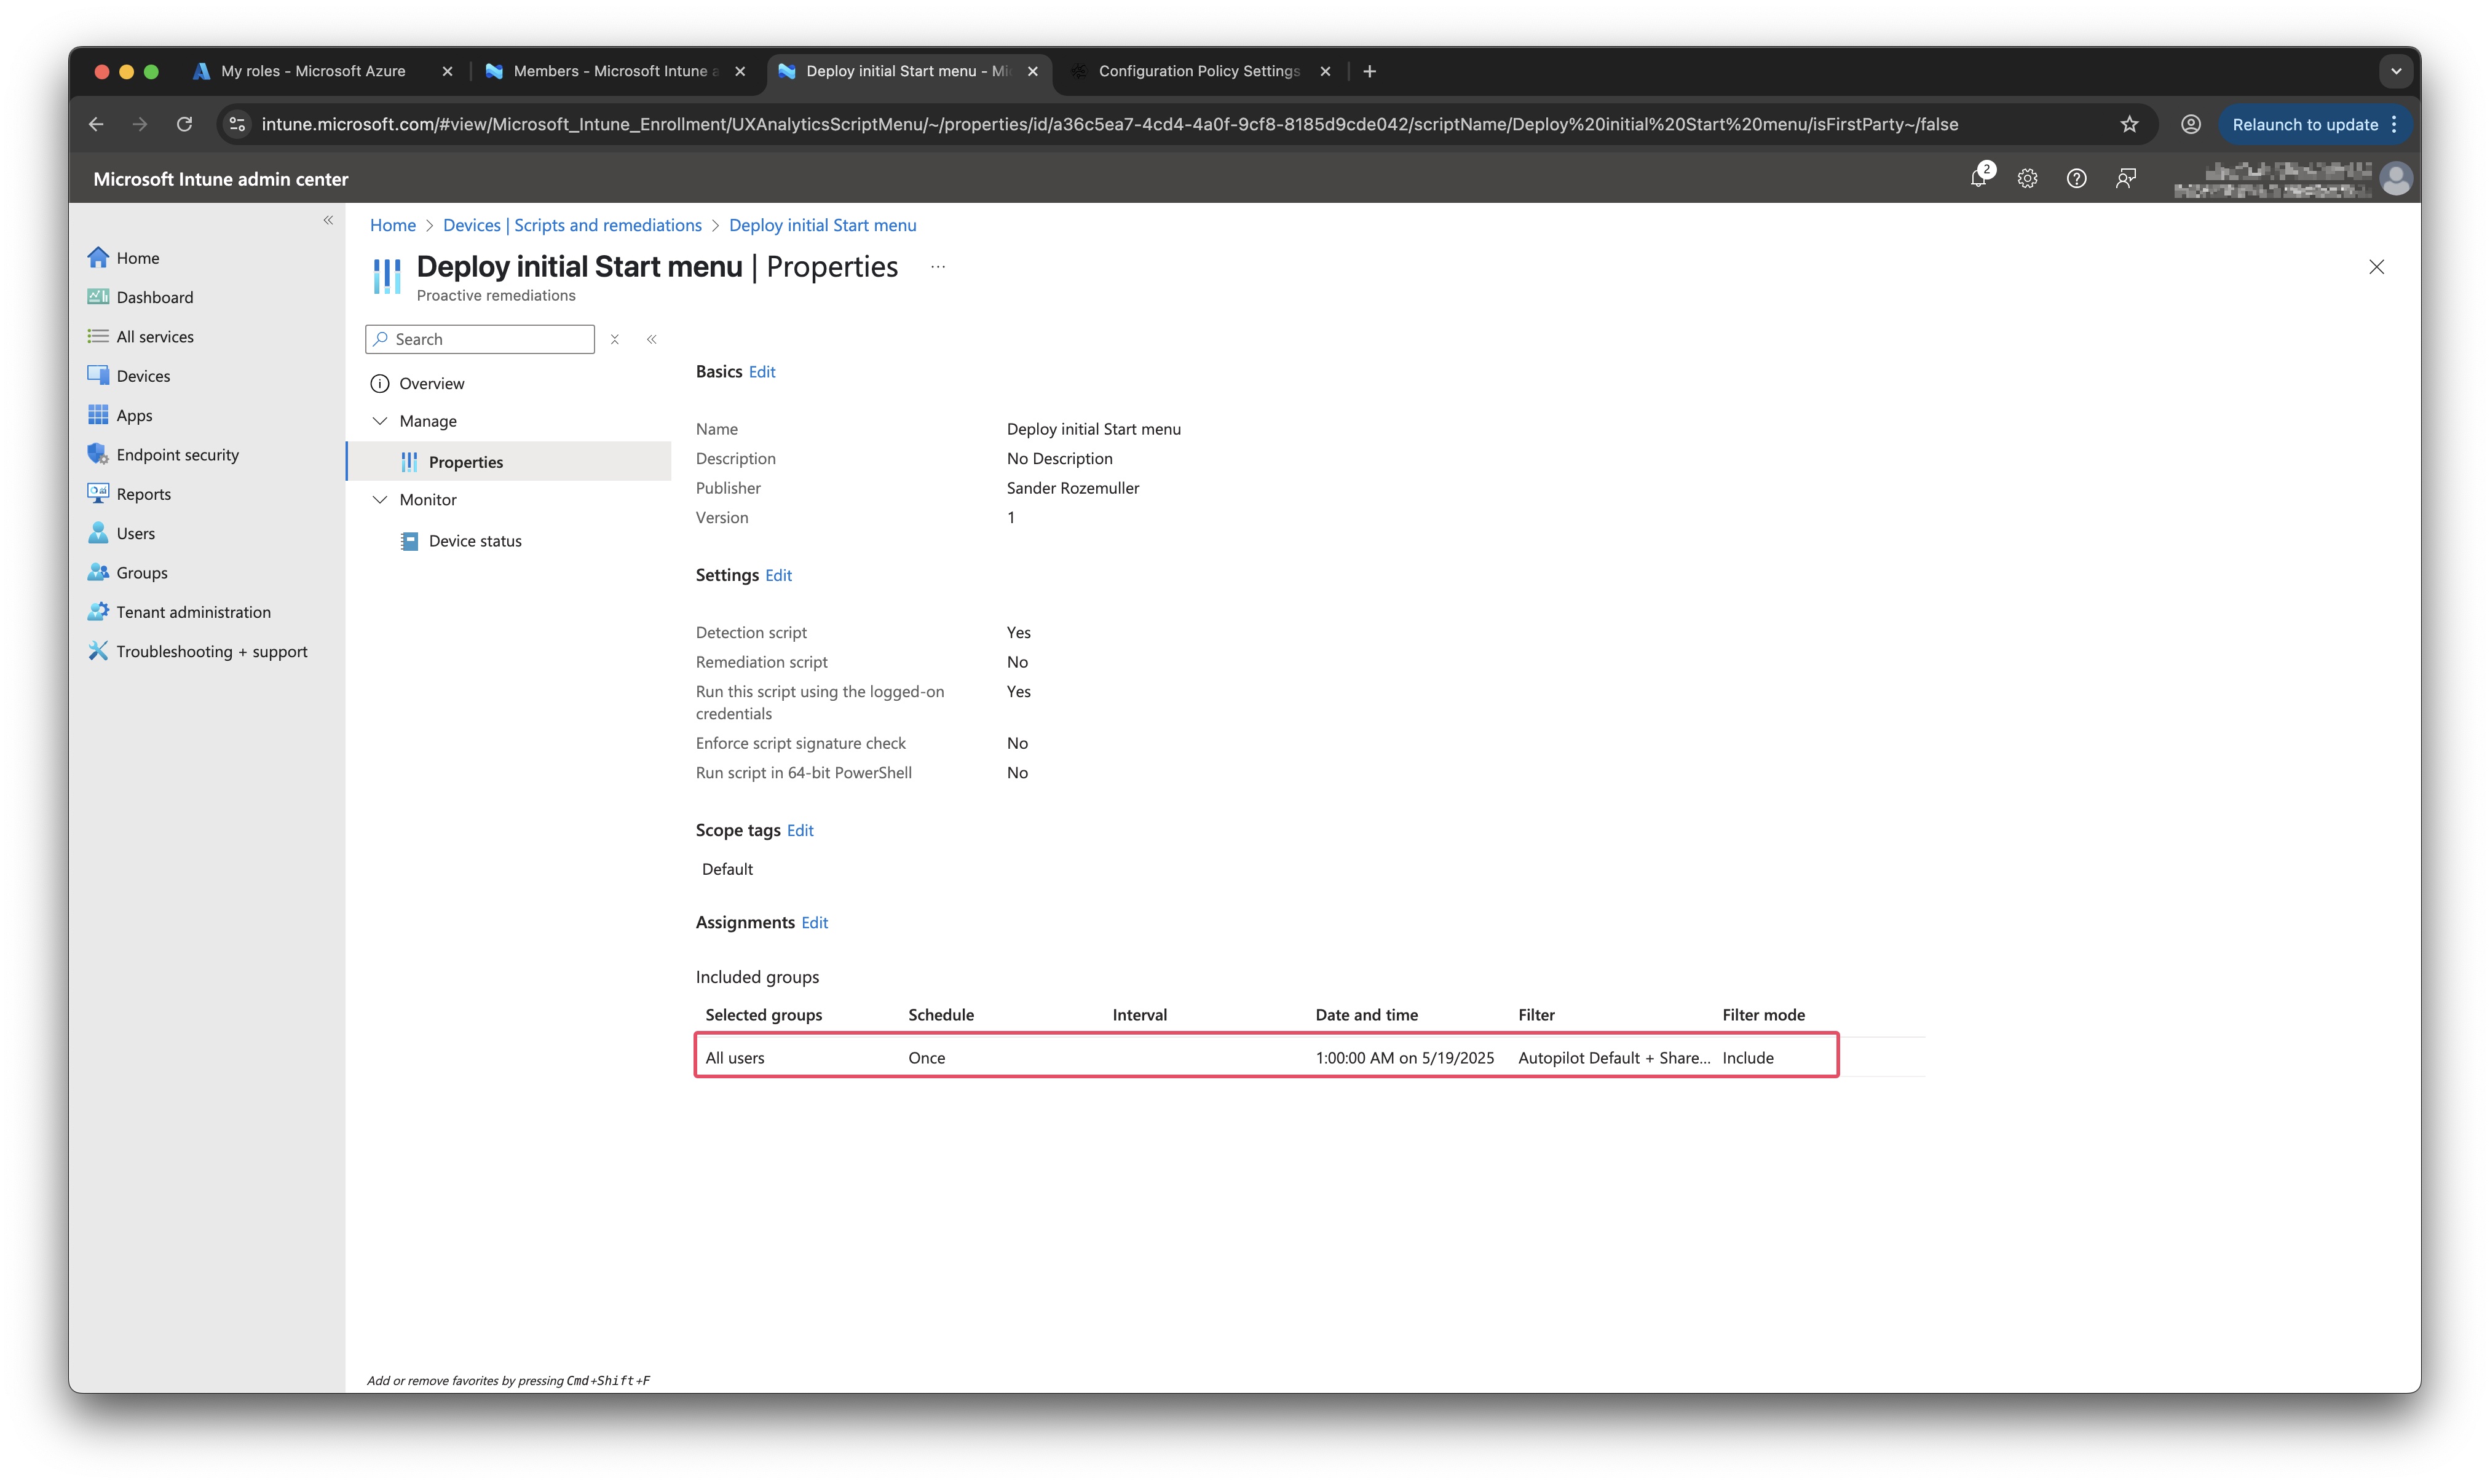This screenshot has width=2490, height=1484.
Task: Click the Home breadcrumb link
Action: (x=393, y=226)
